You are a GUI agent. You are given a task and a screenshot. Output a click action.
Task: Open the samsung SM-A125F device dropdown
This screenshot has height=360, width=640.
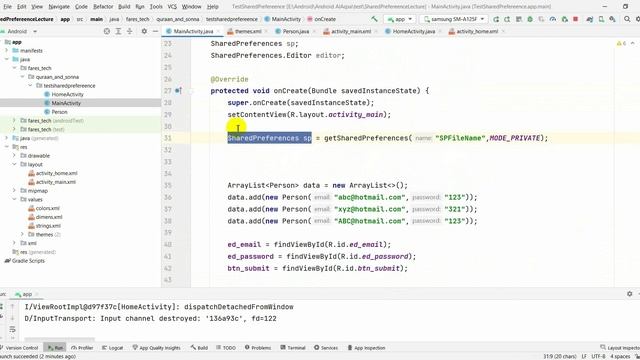coord(453,19)
